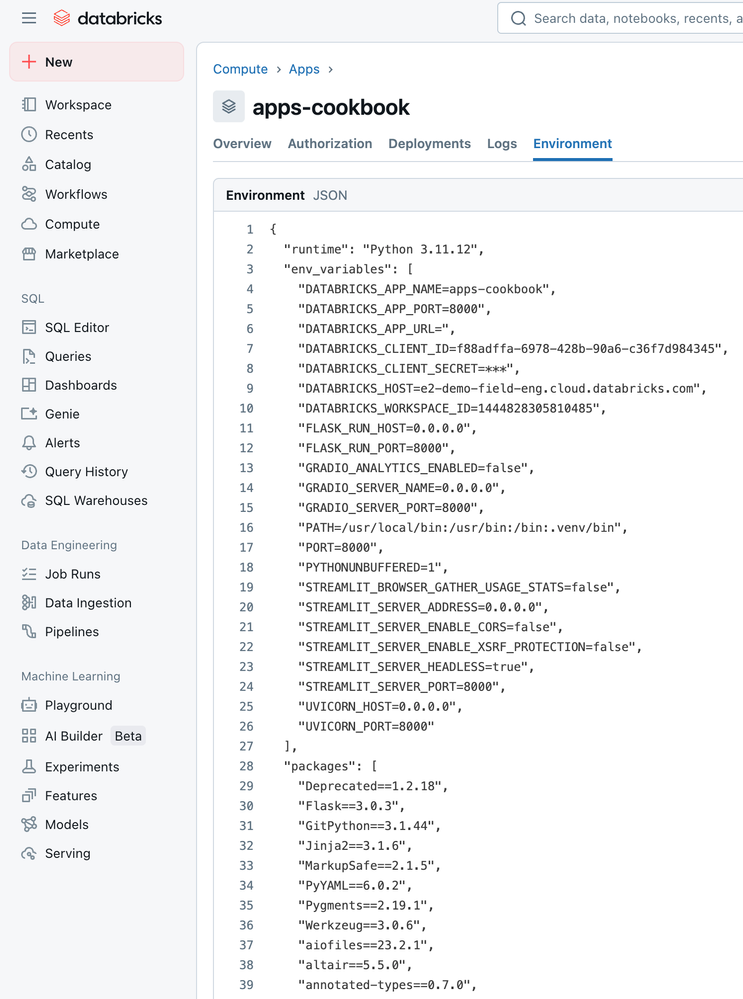Click the Dashboards icon
This screenshot has width=743, height=999.
click(29, 385)
